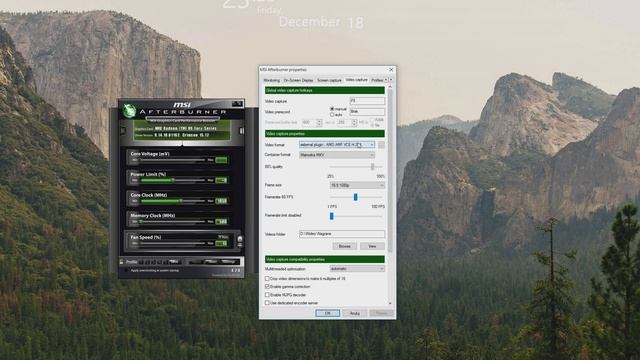This screenshot has height=360, width=640.
Task: Click the cancel button next to OK
Action: 355,313
